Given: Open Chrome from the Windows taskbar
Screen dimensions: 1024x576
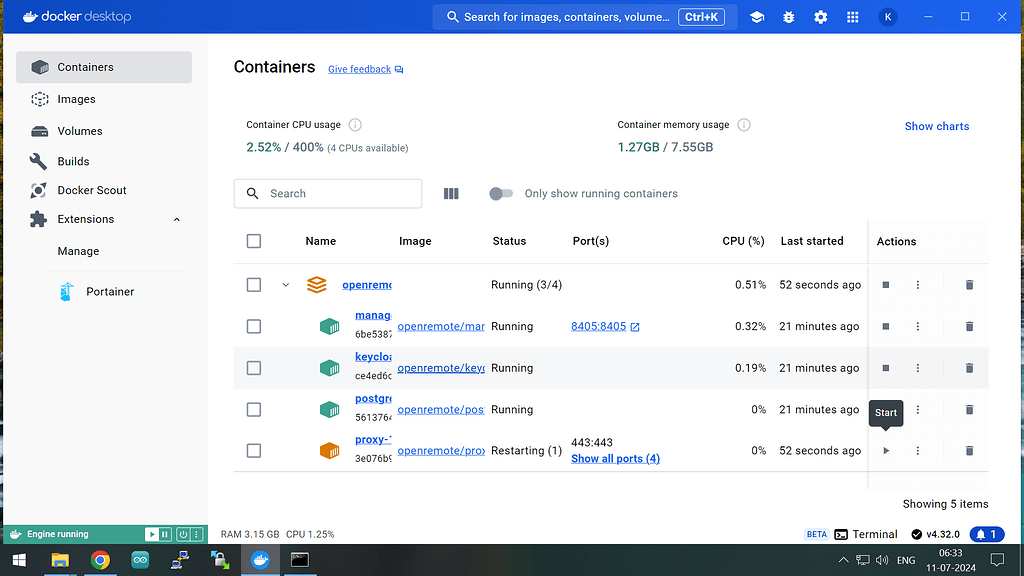Looking at the screenshot, I should tap(100, 560).
